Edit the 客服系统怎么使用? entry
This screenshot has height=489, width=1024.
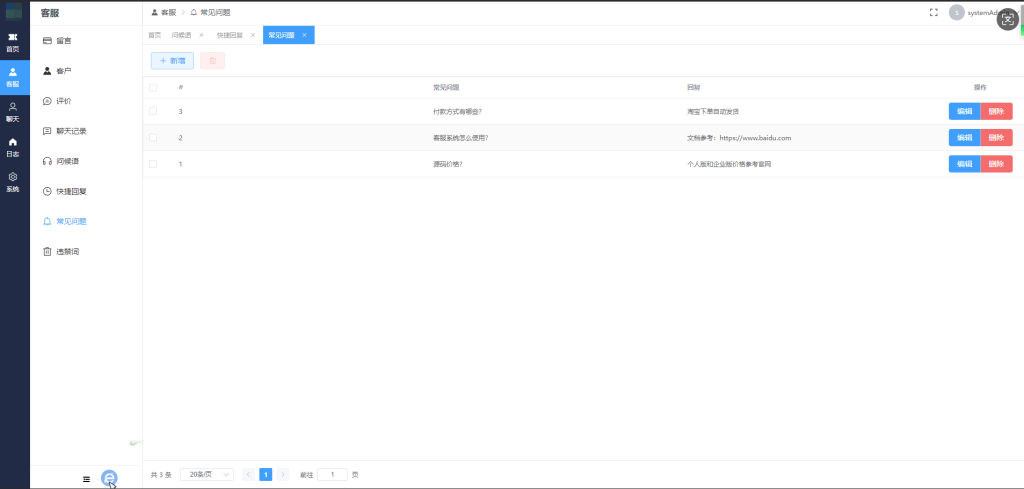pyautogui.click(x=965, y=138)
